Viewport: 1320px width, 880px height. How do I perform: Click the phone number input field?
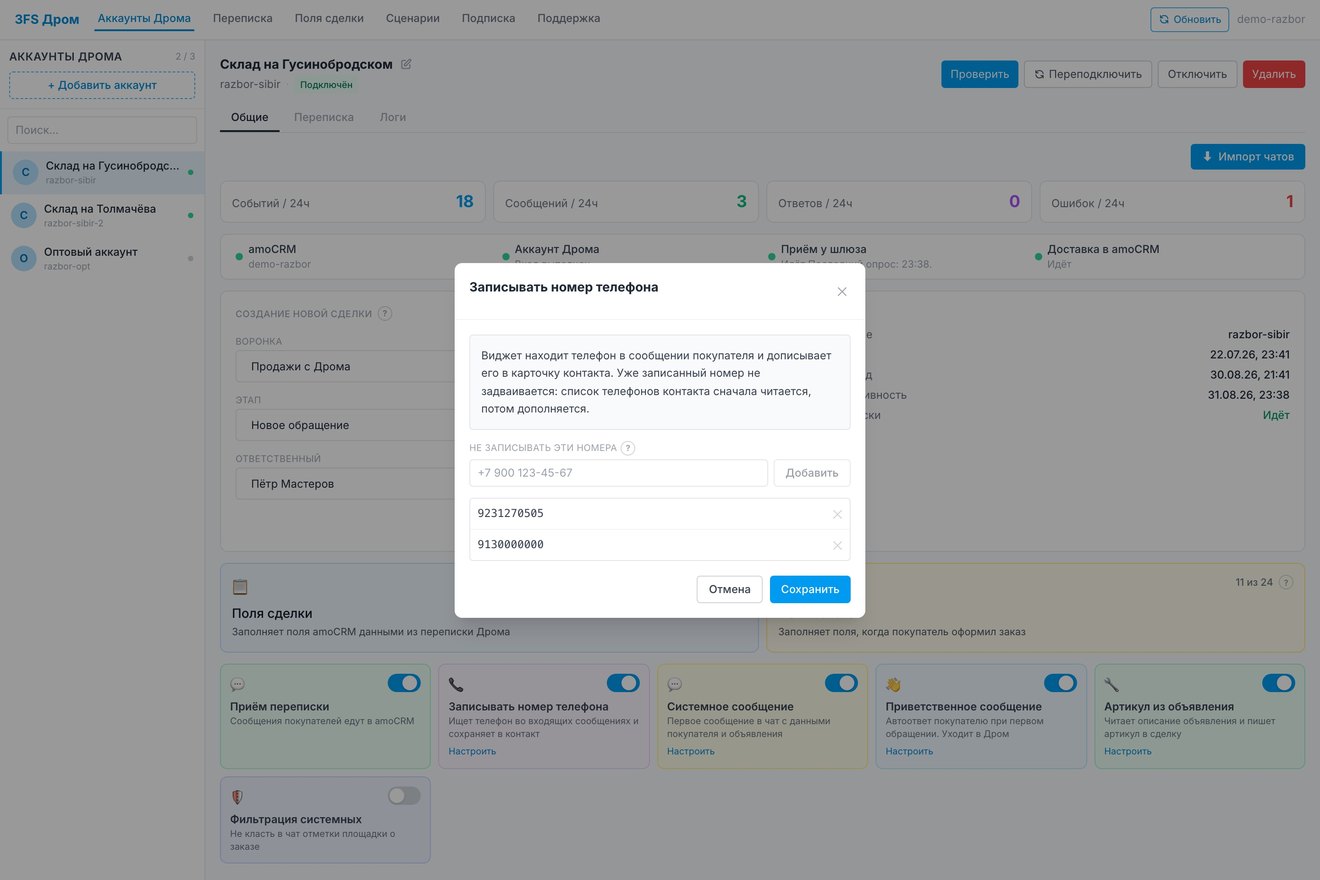(619, 473)
